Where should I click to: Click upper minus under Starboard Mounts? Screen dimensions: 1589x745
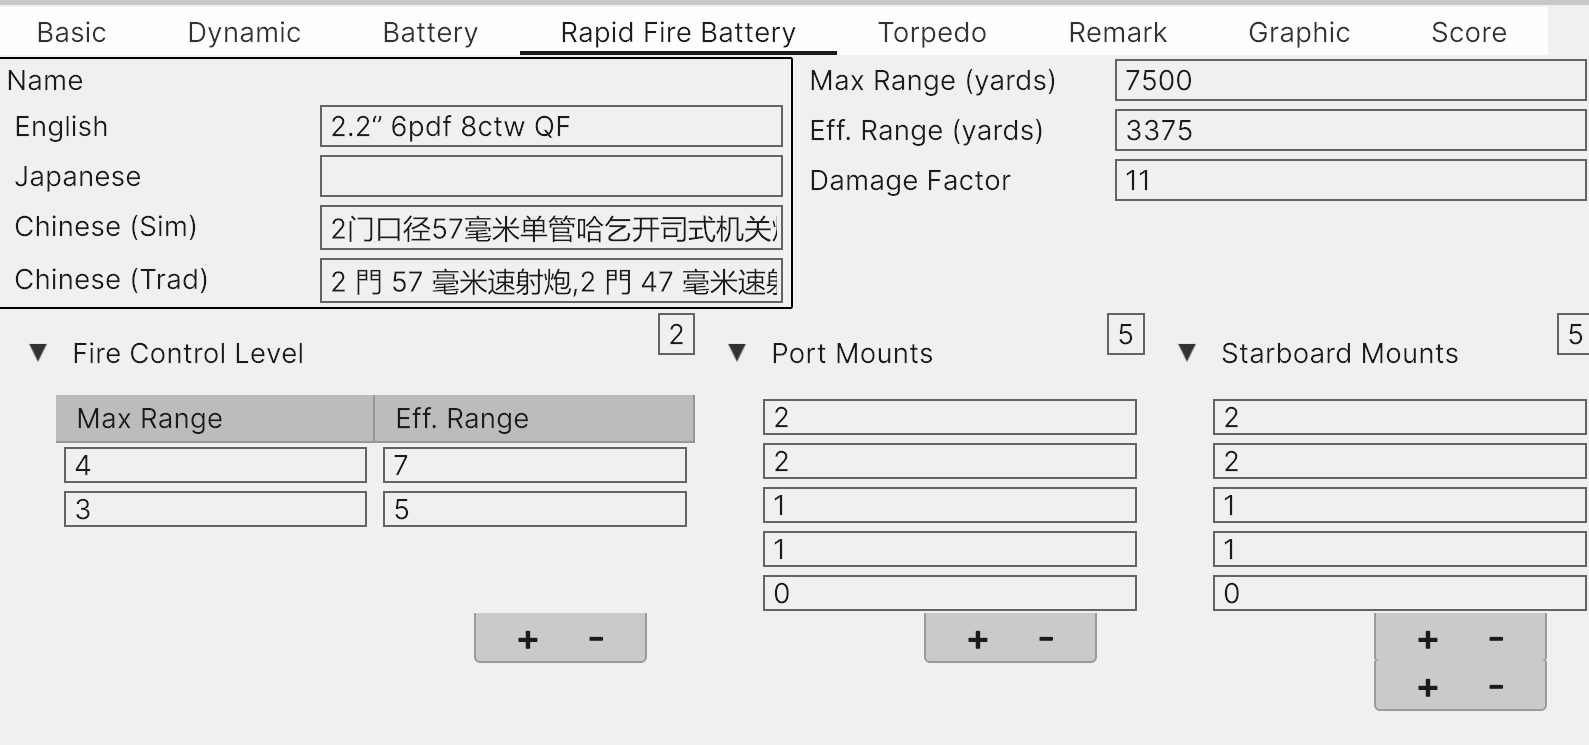pos(1496,640)
